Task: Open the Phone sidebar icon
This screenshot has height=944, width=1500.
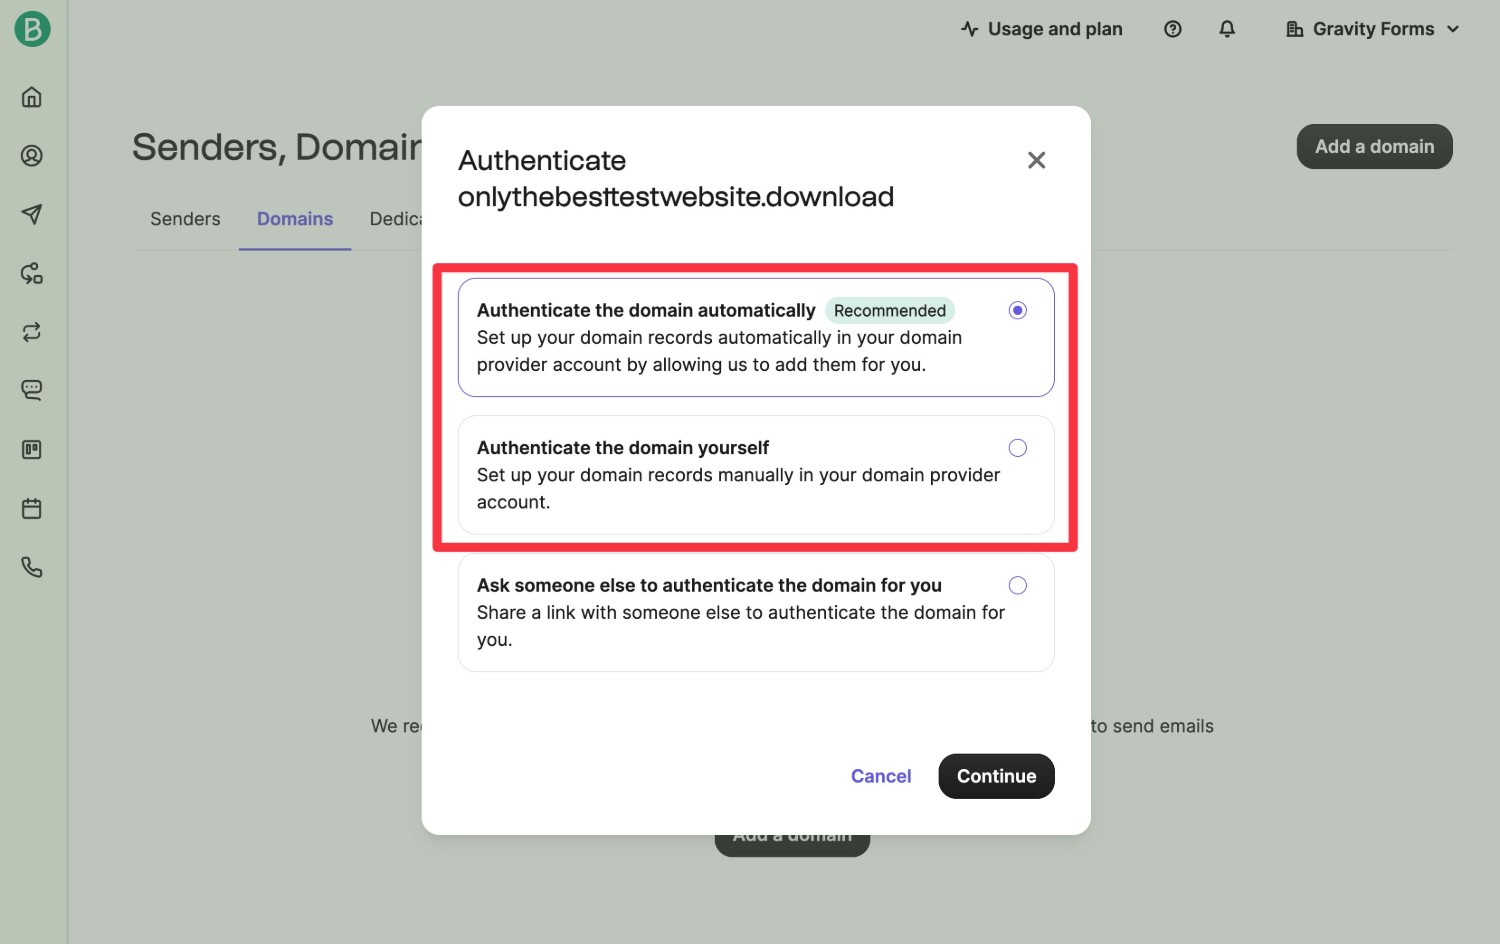Action: [32, 567]
